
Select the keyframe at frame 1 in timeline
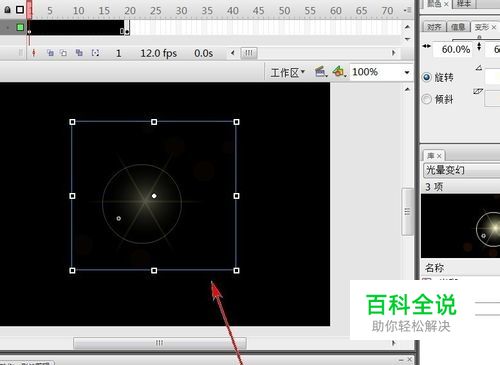point(29,32)
